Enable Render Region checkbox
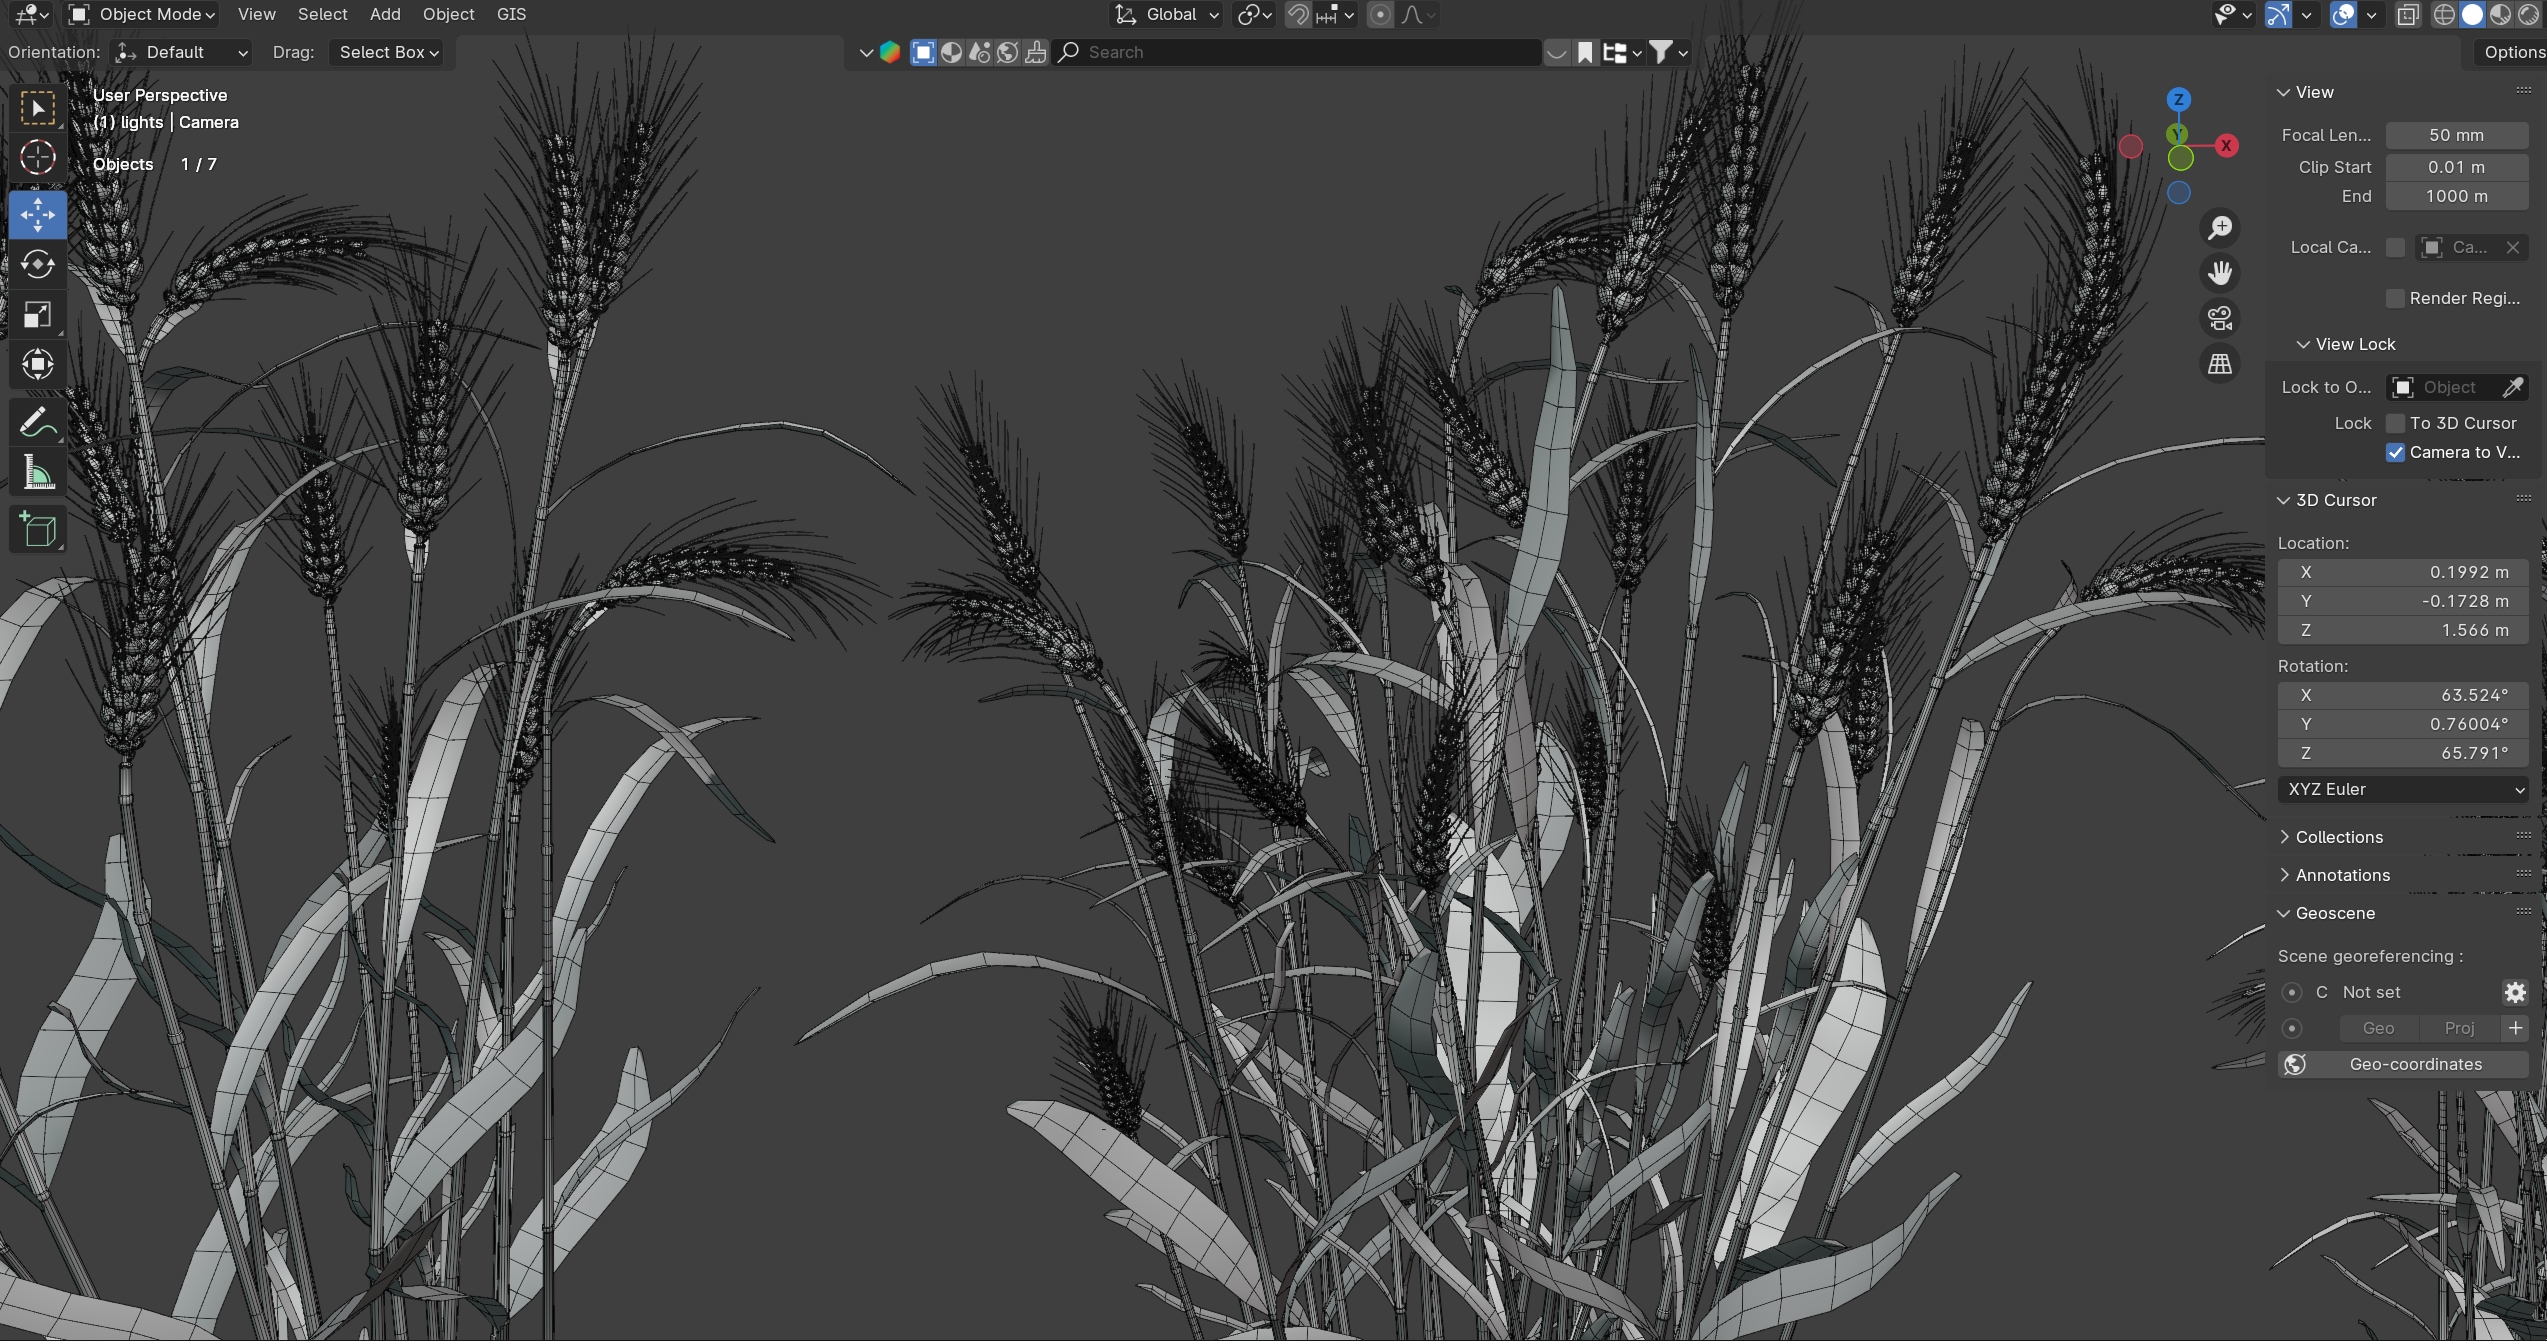 (2396, 298)
